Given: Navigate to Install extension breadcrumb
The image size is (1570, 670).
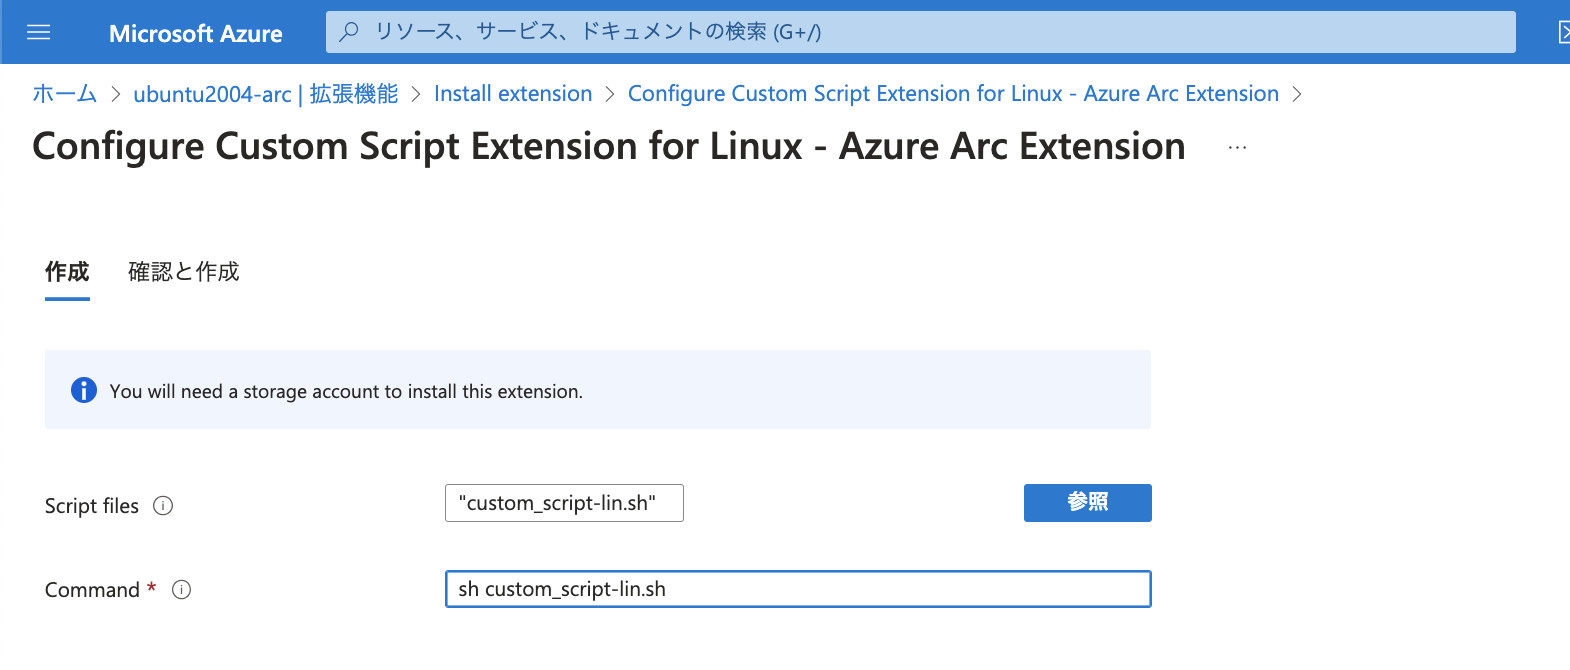Looking at the screenshot, I should [513, 94].
